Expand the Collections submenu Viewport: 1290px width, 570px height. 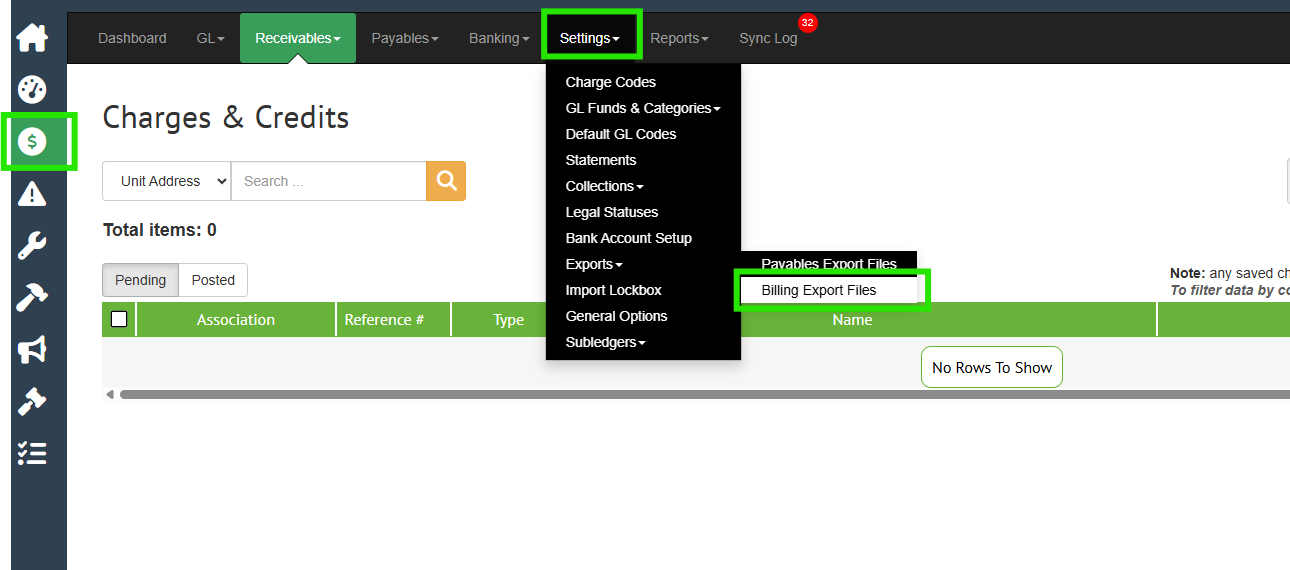(604, 186)
